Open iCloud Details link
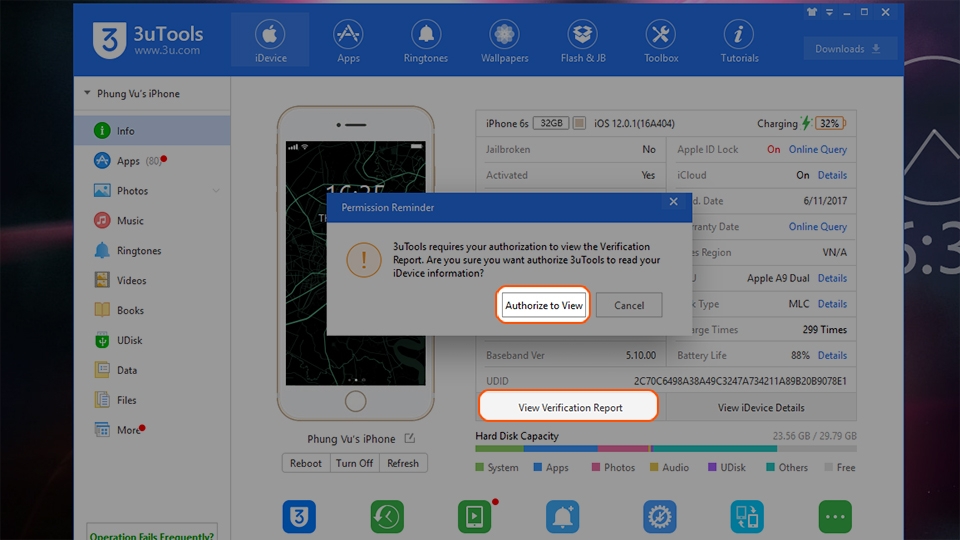Viewport: 960px width, 540px height. tap(832, 175)
